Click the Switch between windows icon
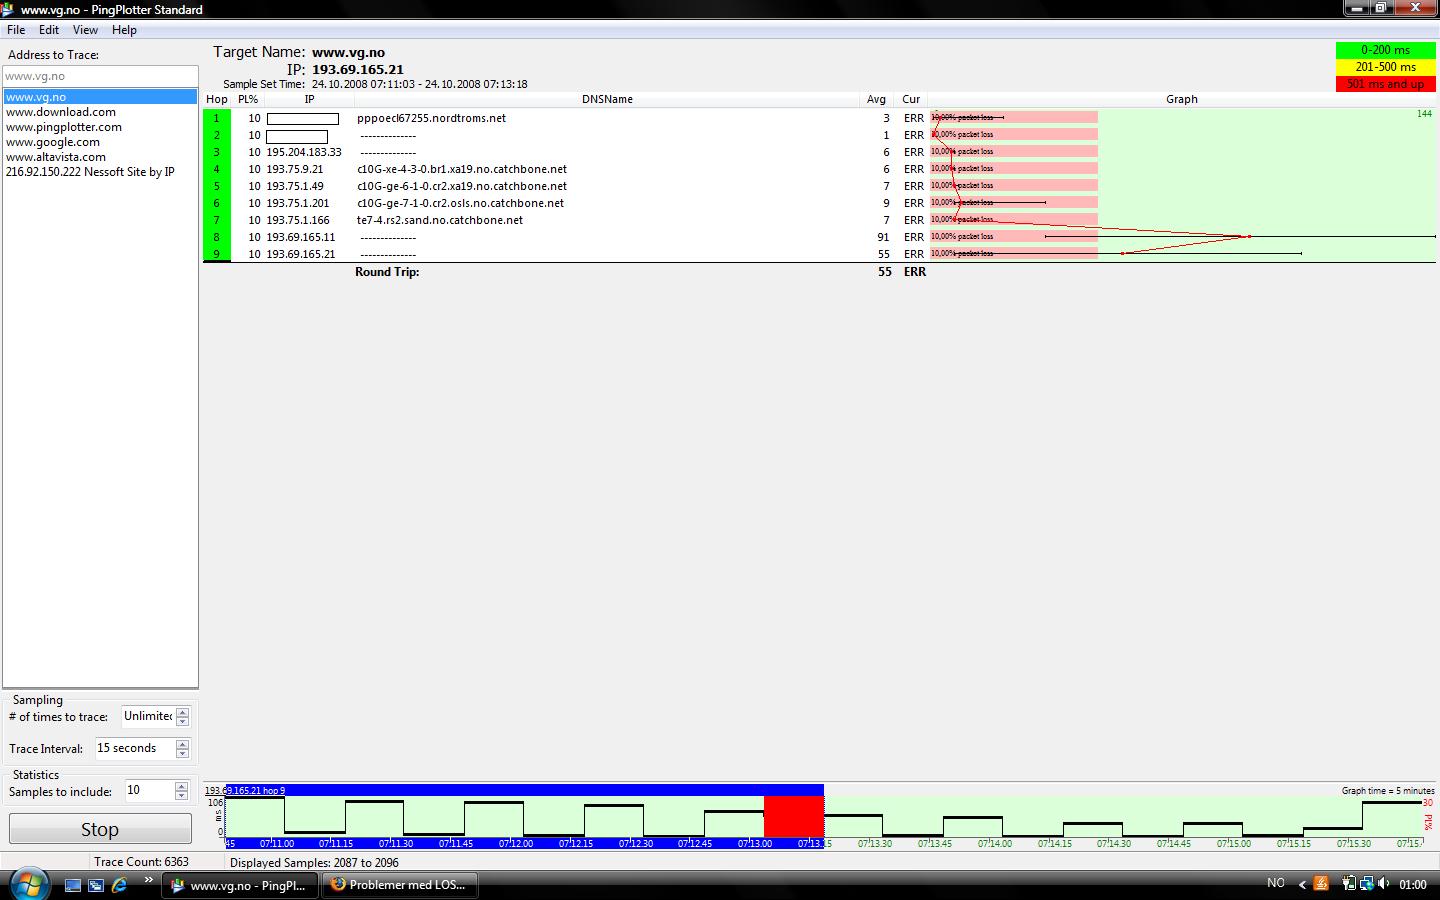The width and height of the screenshot is (1440, 900). click(96, 885)
